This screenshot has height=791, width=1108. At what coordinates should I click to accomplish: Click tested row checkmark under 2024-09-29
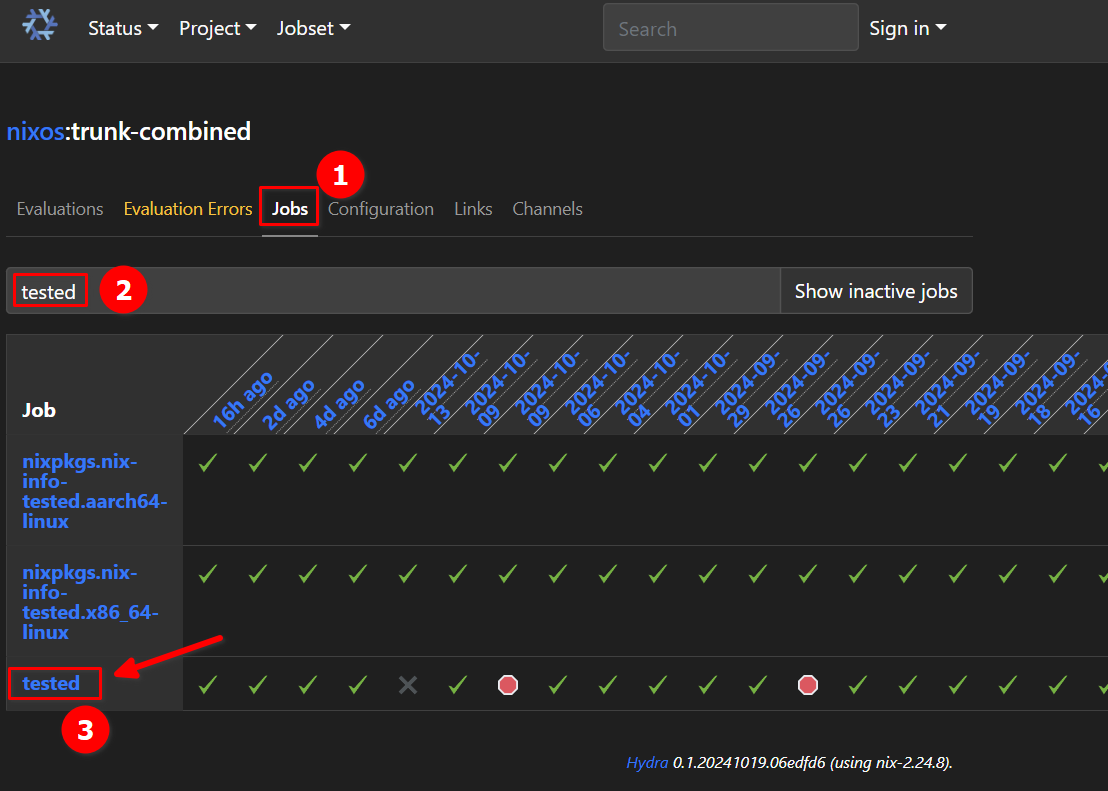click(x=708, y=684)
